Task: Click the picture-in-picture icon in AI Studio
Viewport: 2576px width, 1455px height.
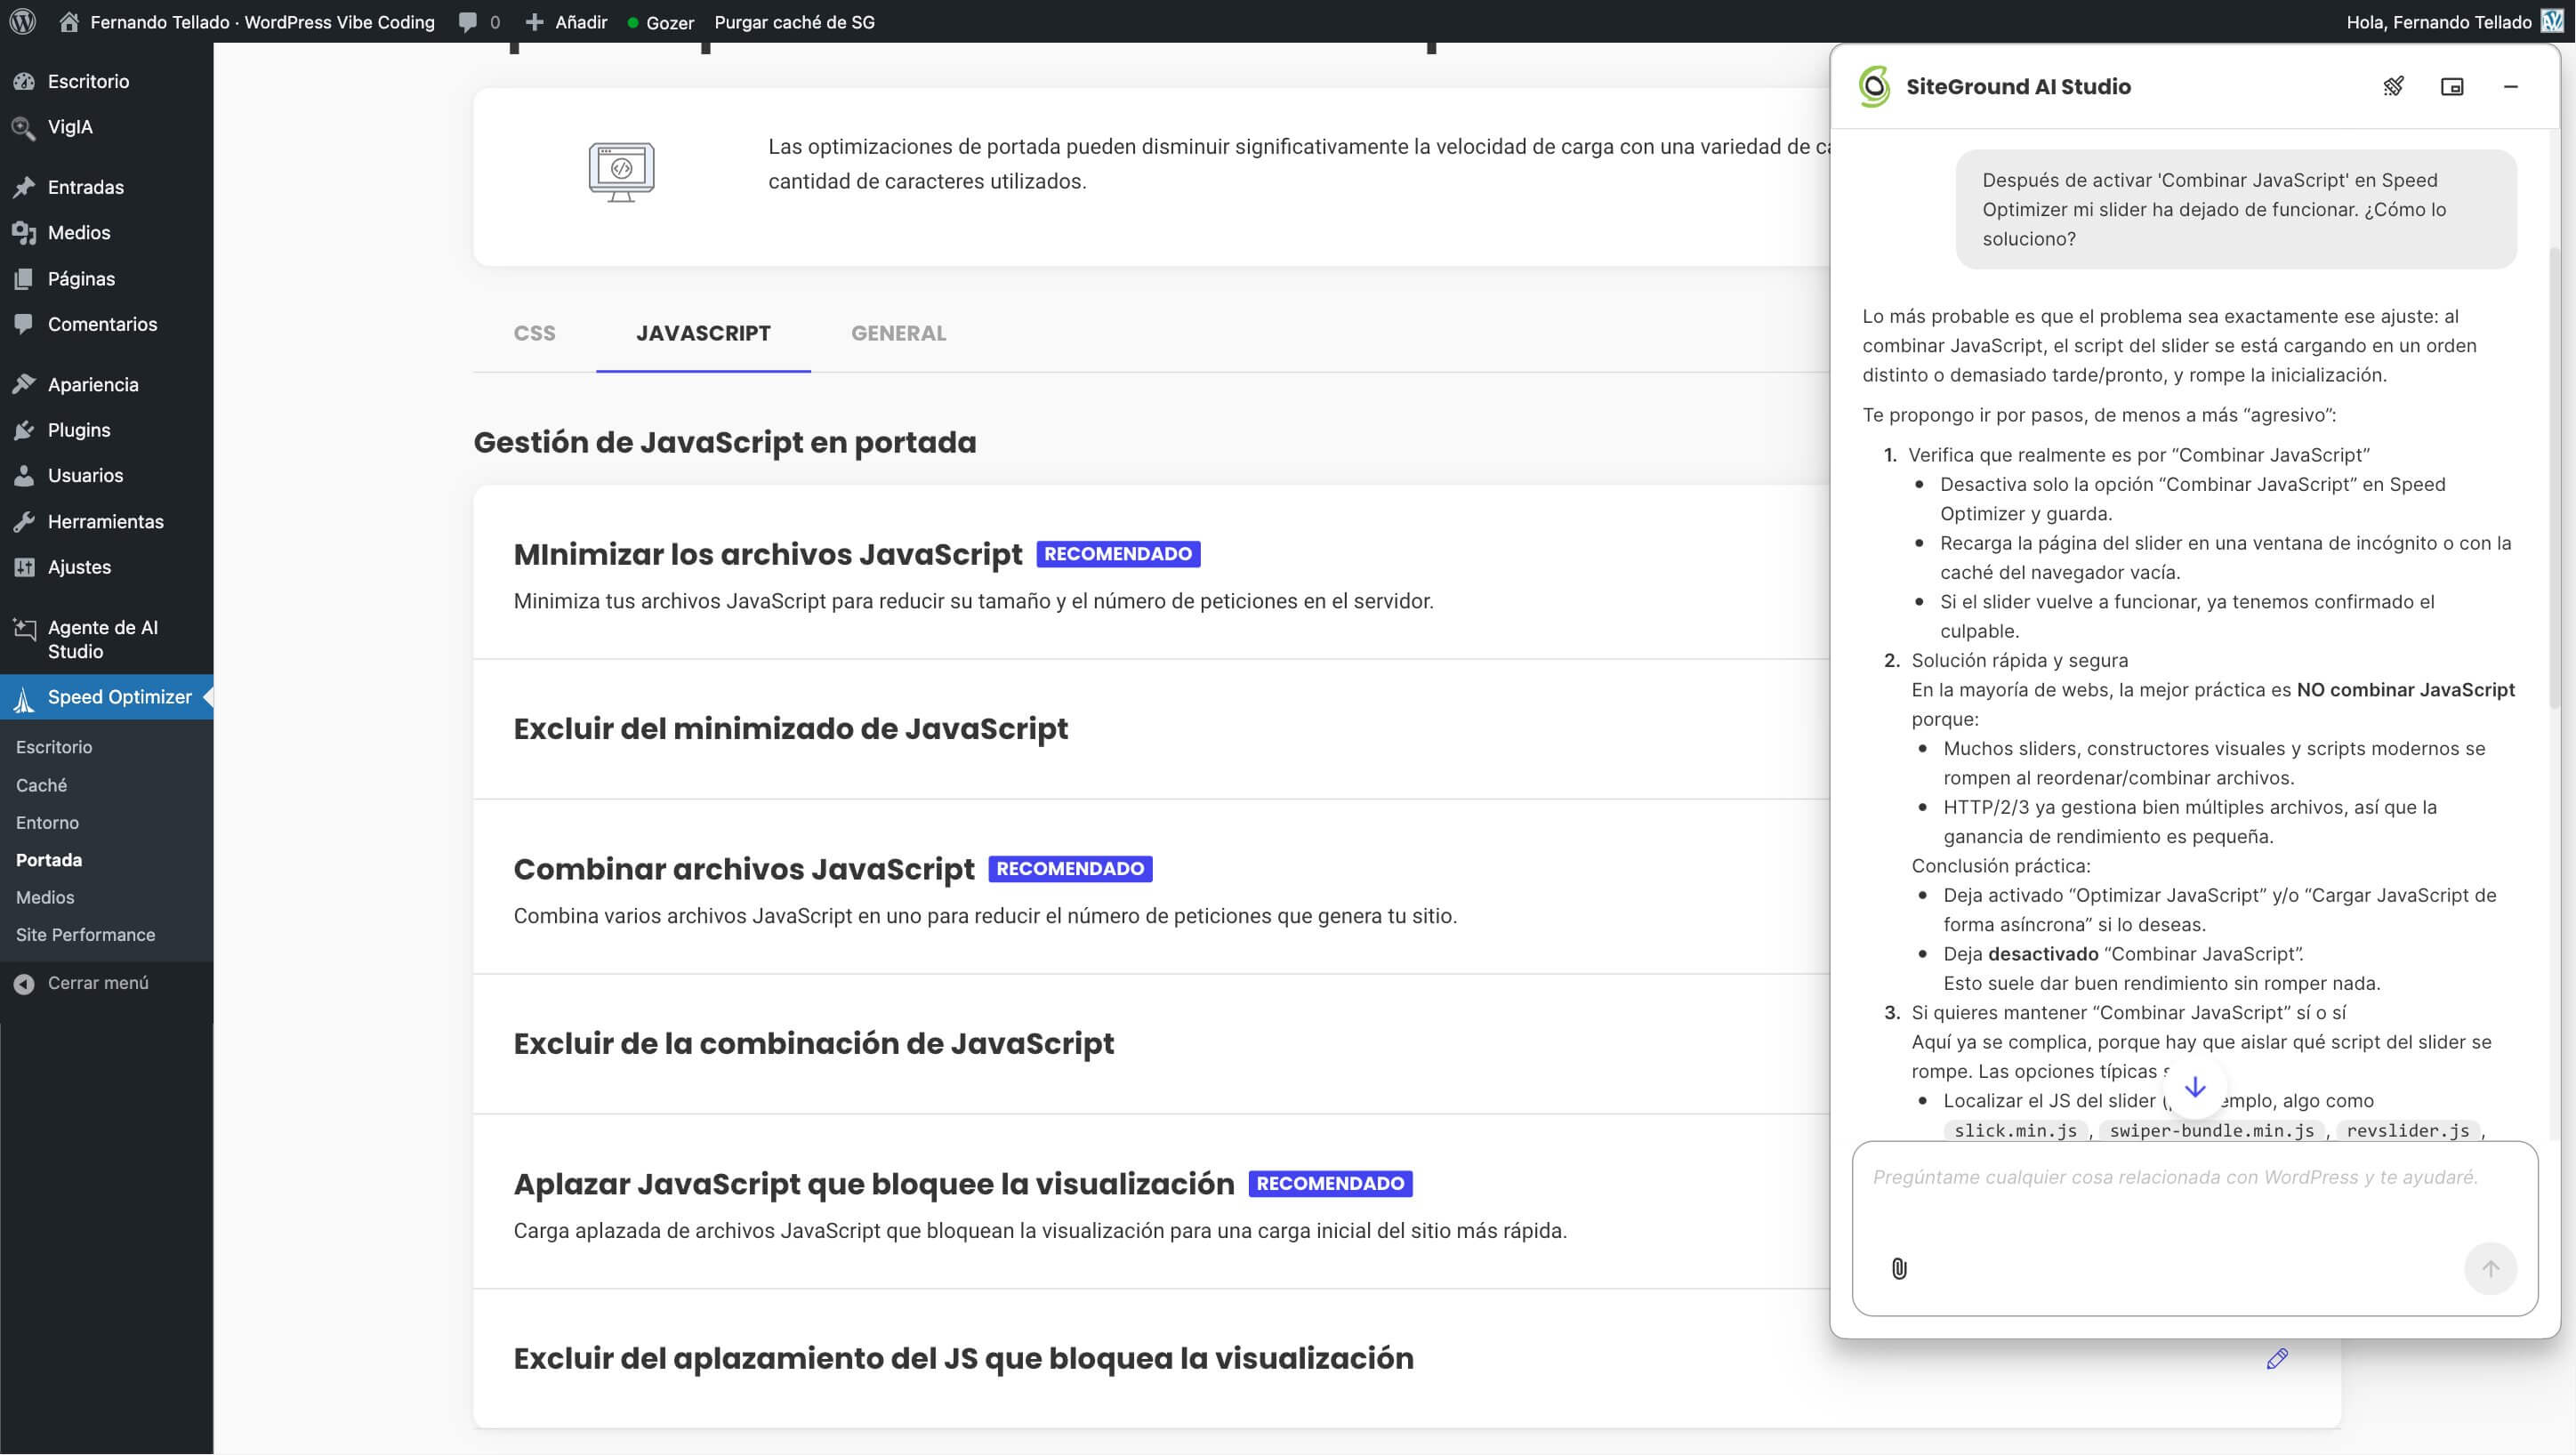Action: click(x=2452, y=86)
